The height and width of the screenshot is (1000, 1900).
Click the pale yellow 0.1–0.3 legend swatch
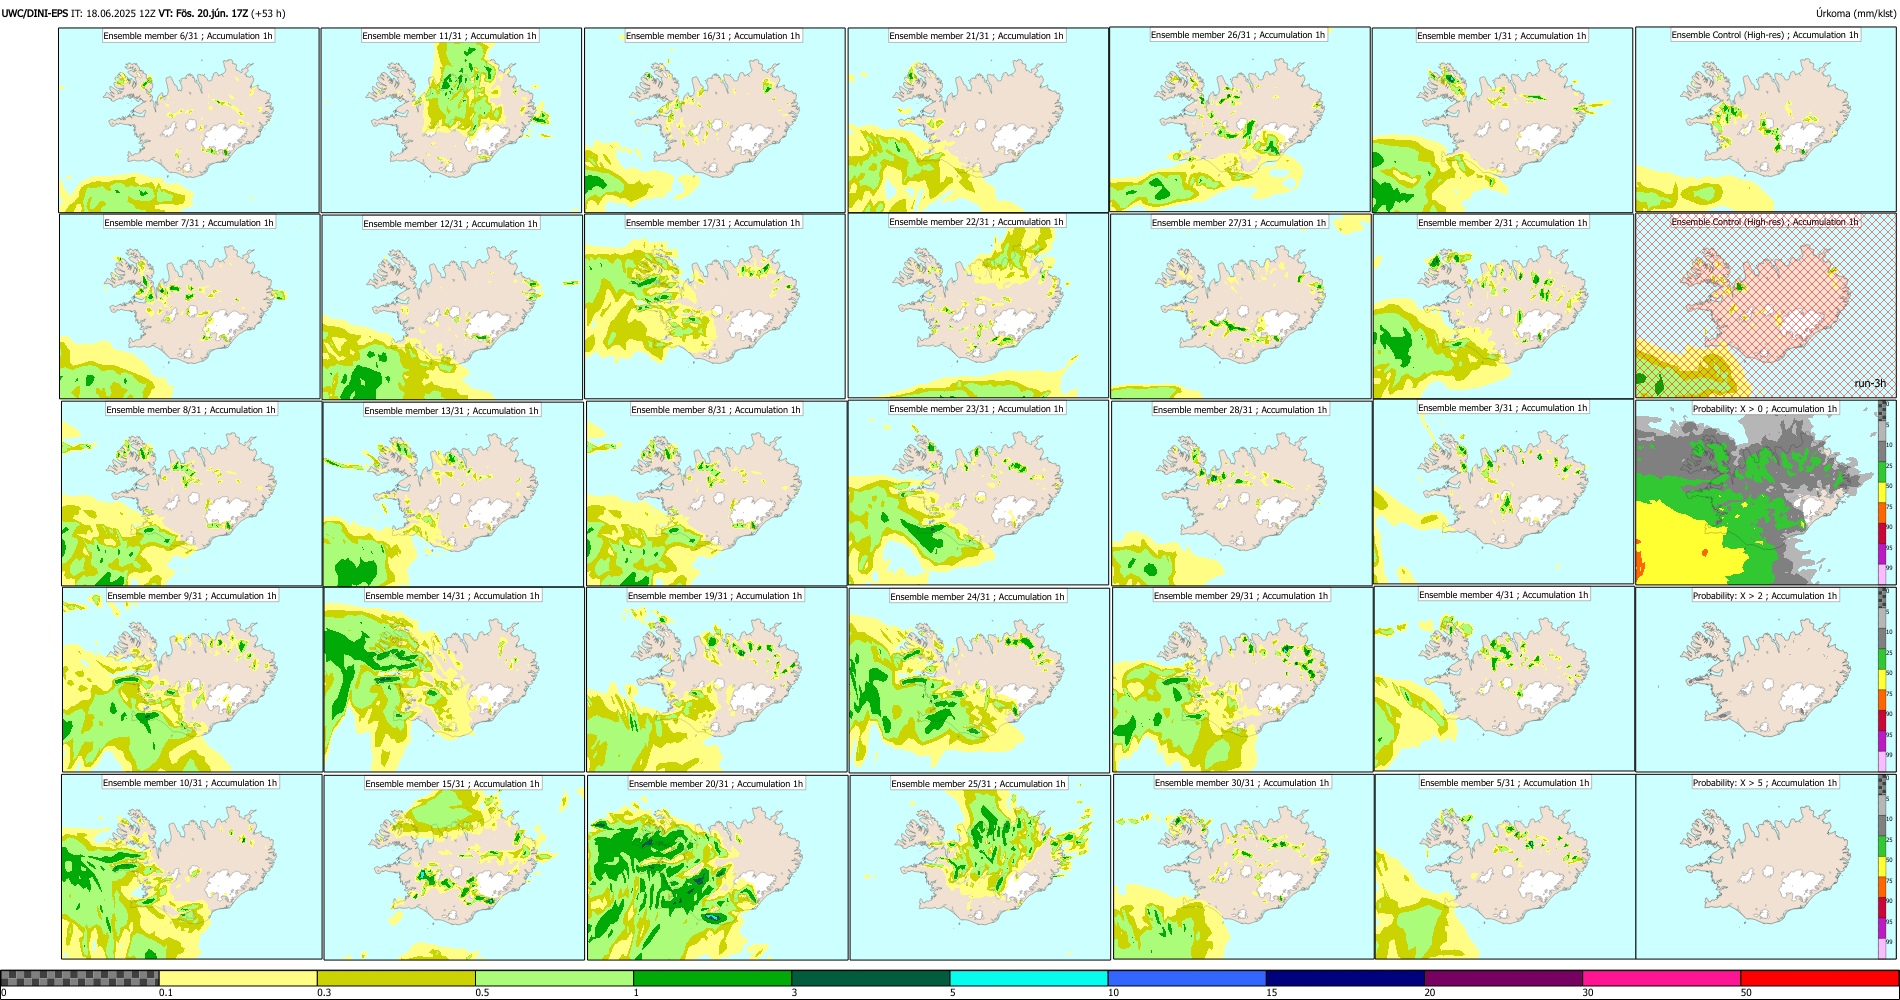[x=238, y=978]
